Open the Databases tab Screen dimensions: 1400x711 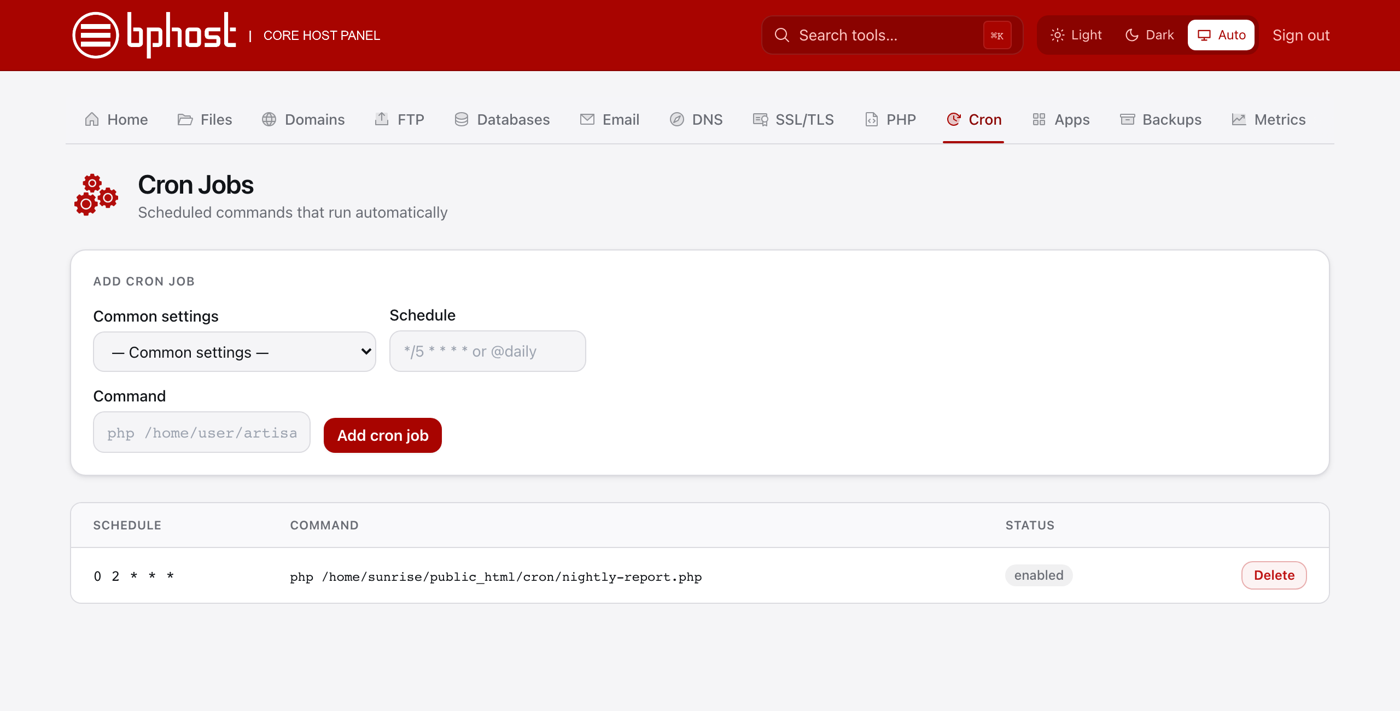pos(502,119)
